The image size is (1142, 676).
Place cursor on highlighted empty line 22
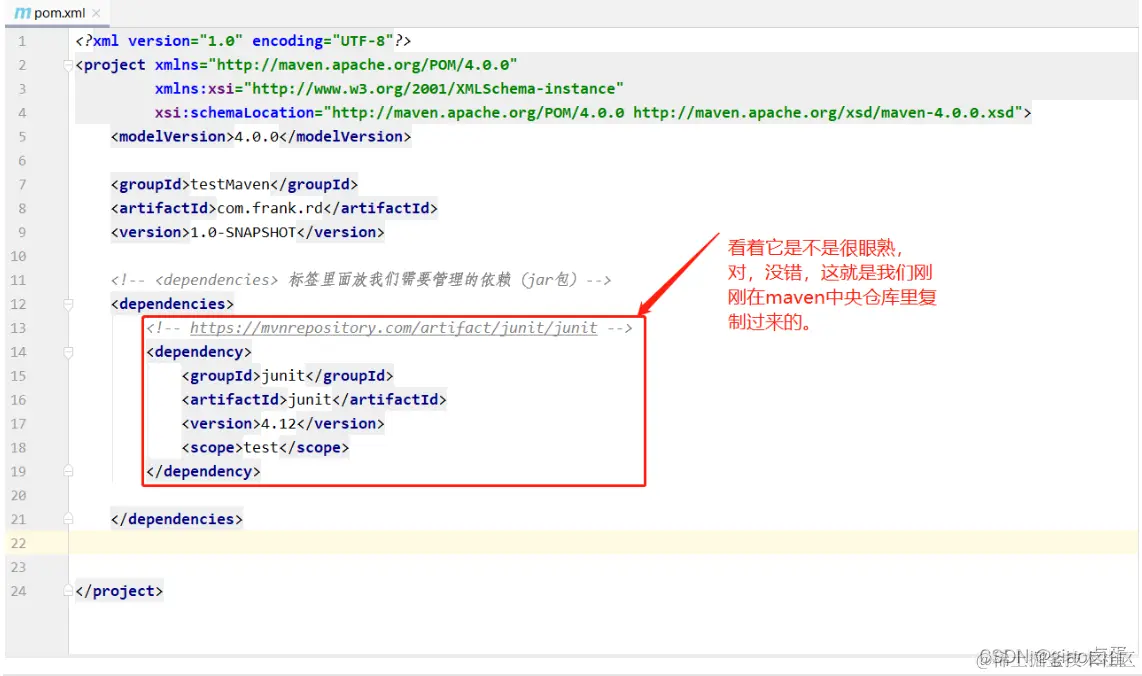click(x=603, y=543)
